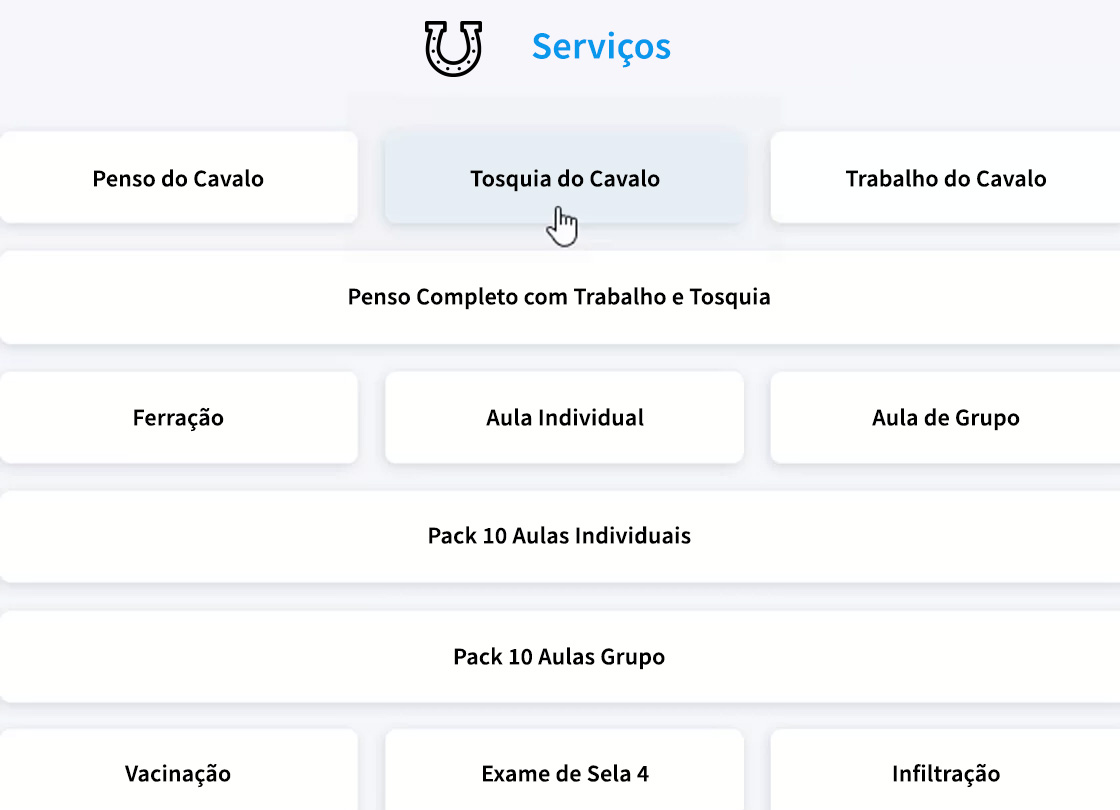Choose the individual lesson pack option
The height and width of the screenshot is (810, 1120).
tap(559, 536)
